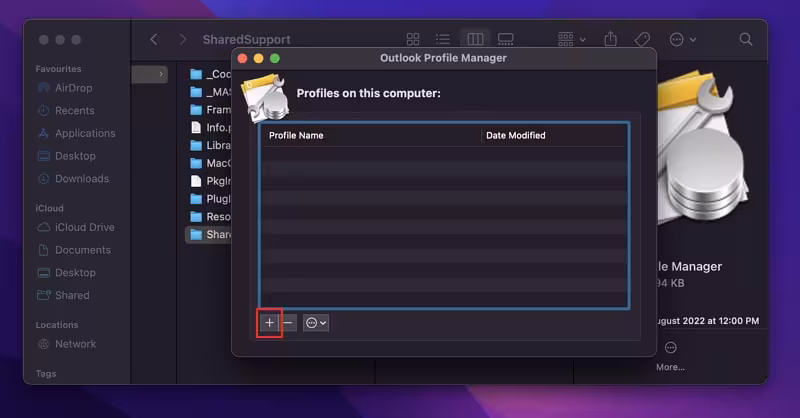Screen dimensions: 800x418
Task: Open Network in Finder sidebar
Action: point(67,344)
